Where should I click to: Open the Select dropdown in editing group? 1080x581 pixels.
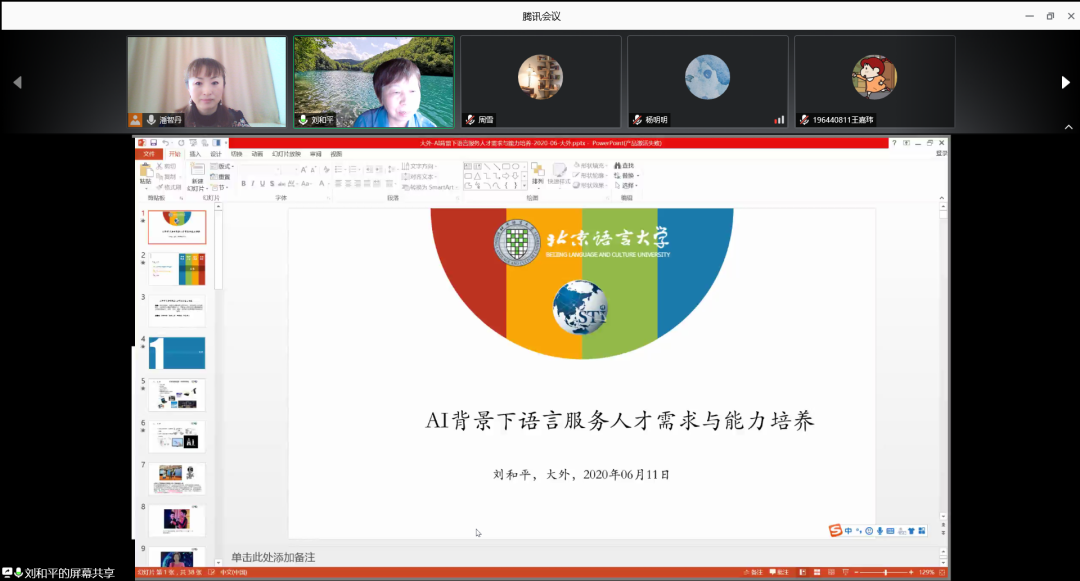tap(627, 185)
